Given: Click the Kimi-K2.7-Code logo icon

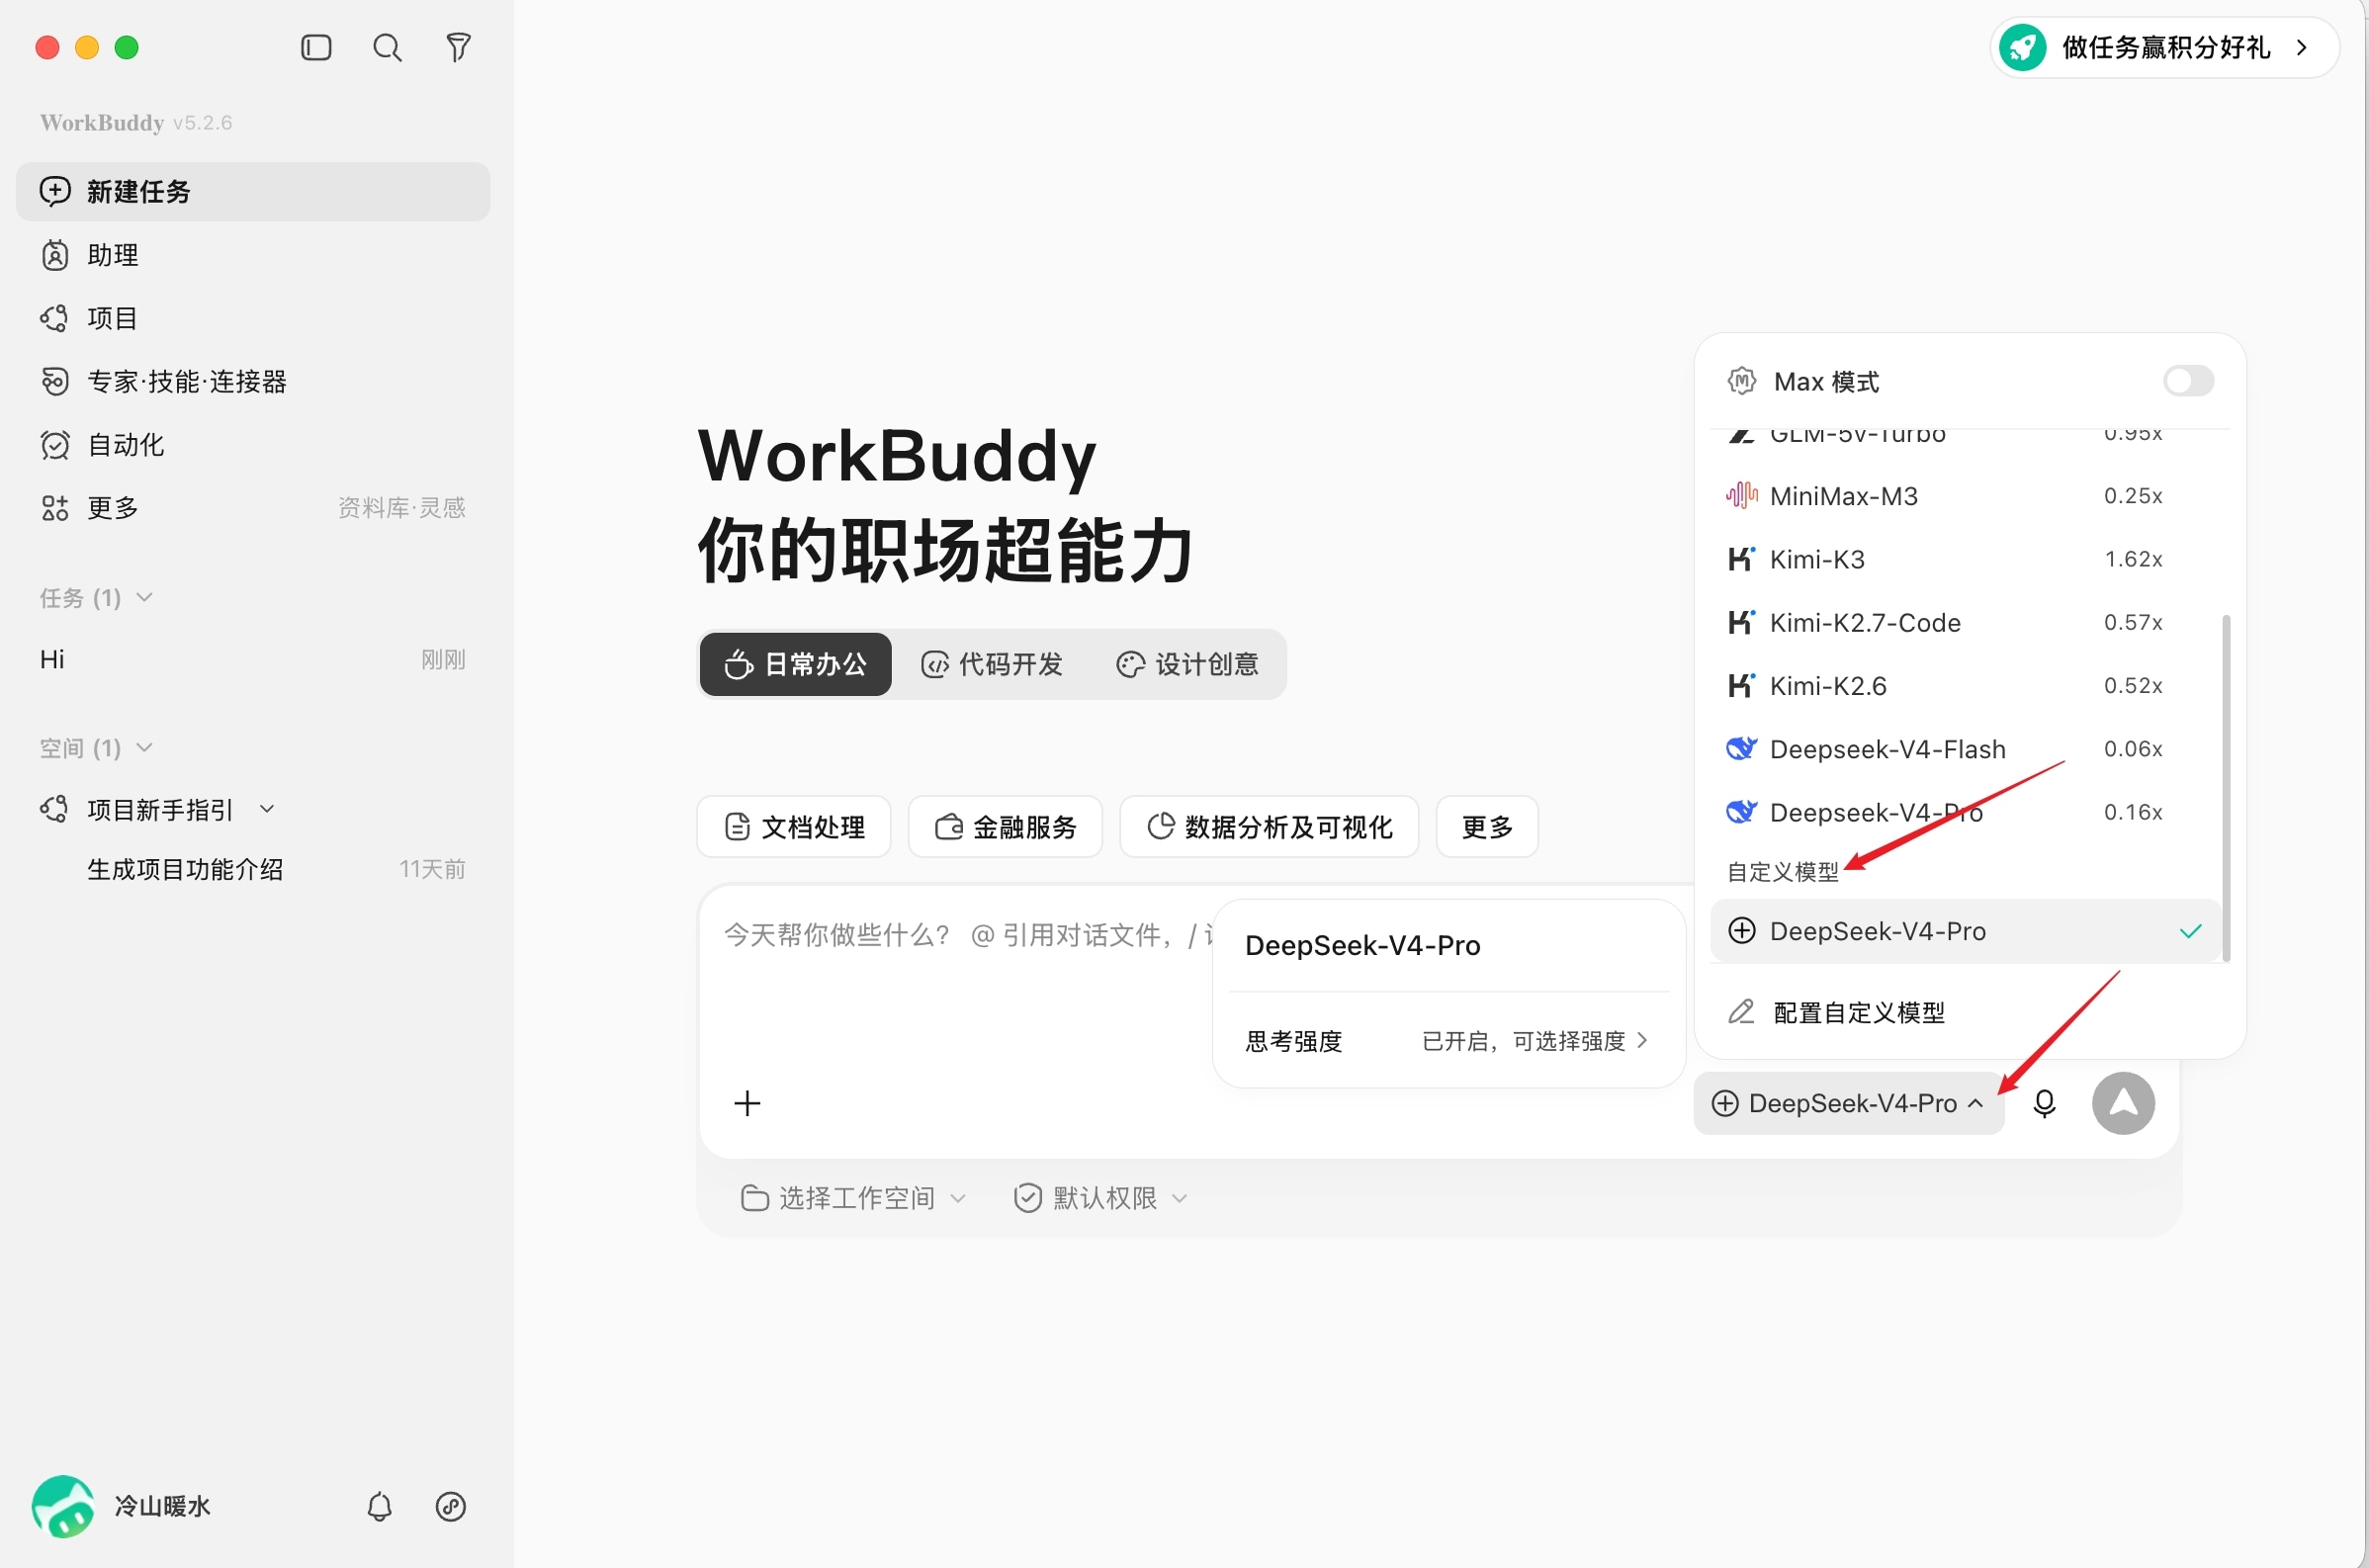Looking at the screenshot, I should (x=1741, y=622).
